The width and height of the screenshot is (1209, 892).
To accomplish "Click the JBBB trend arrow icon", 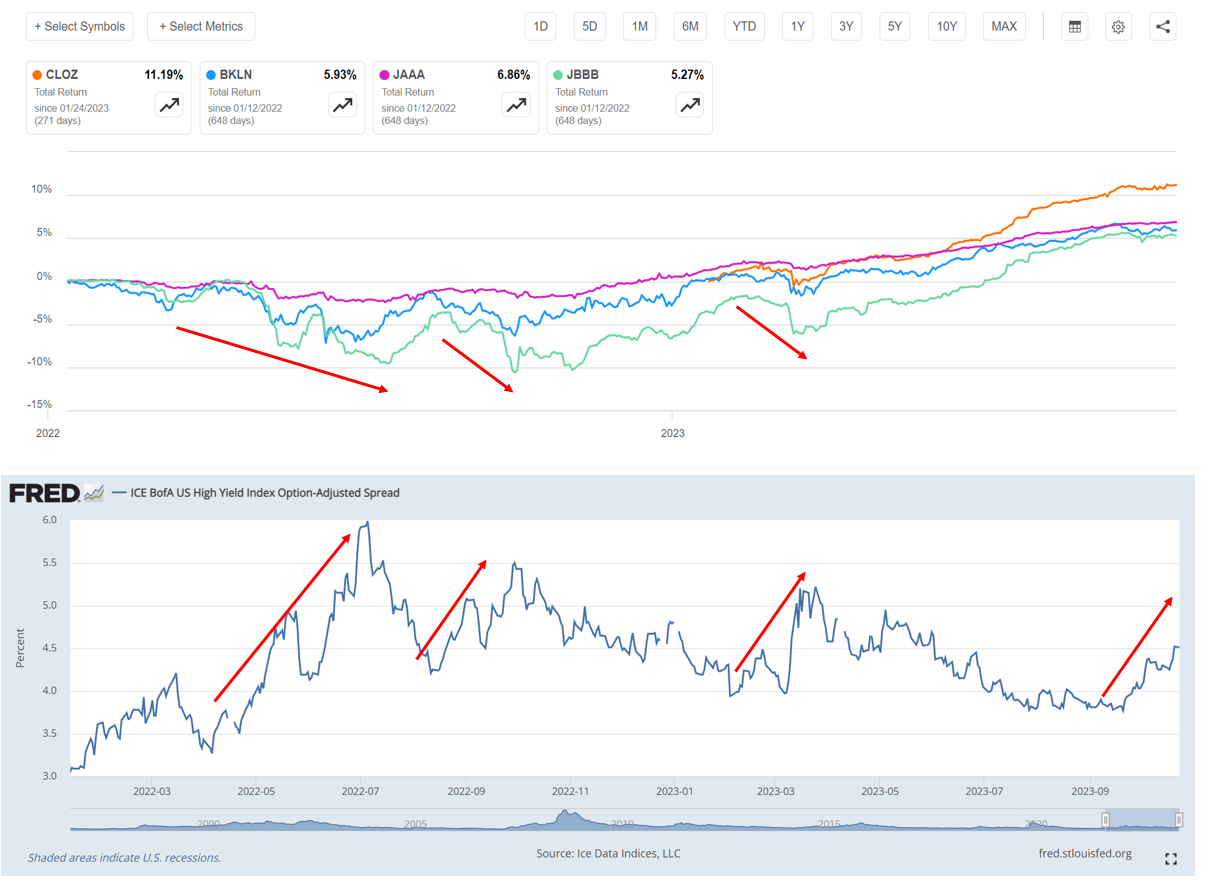I will tap(689, 104).
